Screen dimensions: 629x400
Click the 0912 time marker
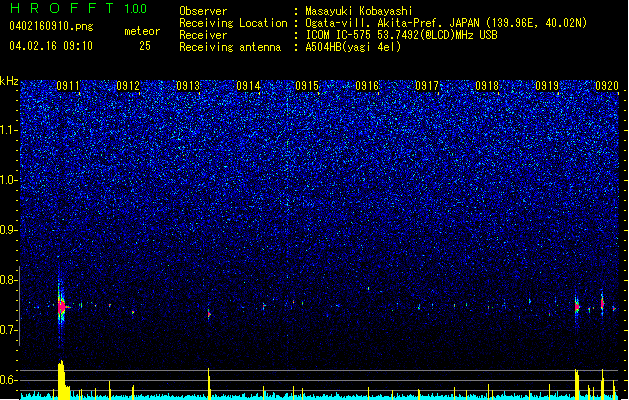click(x=128, y=86)
